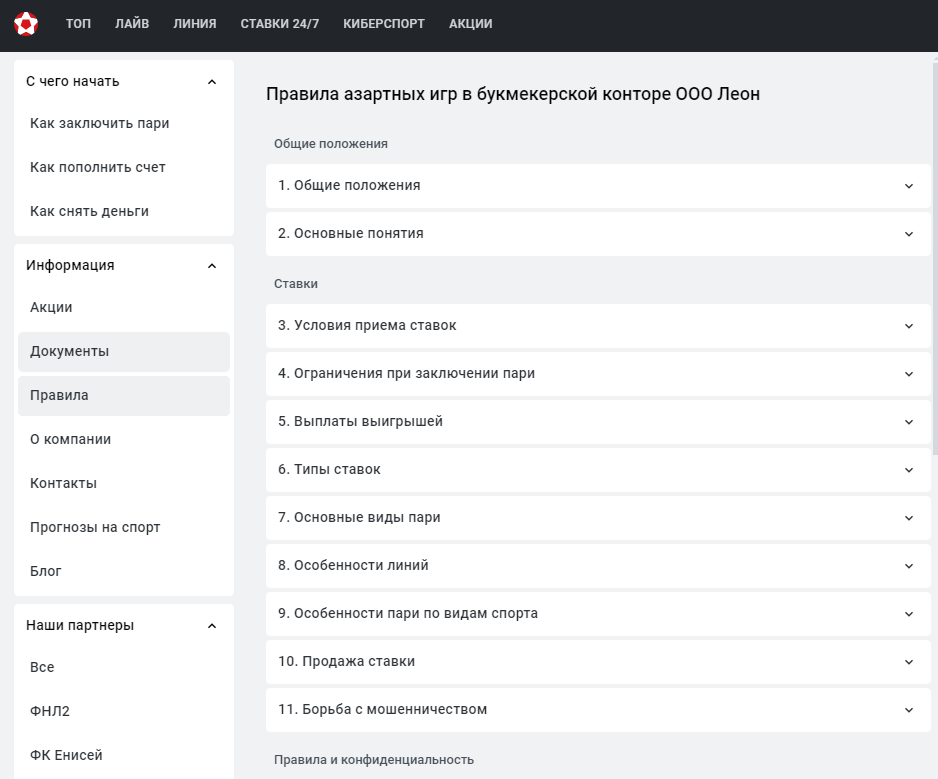
Task: Expand 4. Ограничения при заключении пари chevron
Action: pos(909,374)
